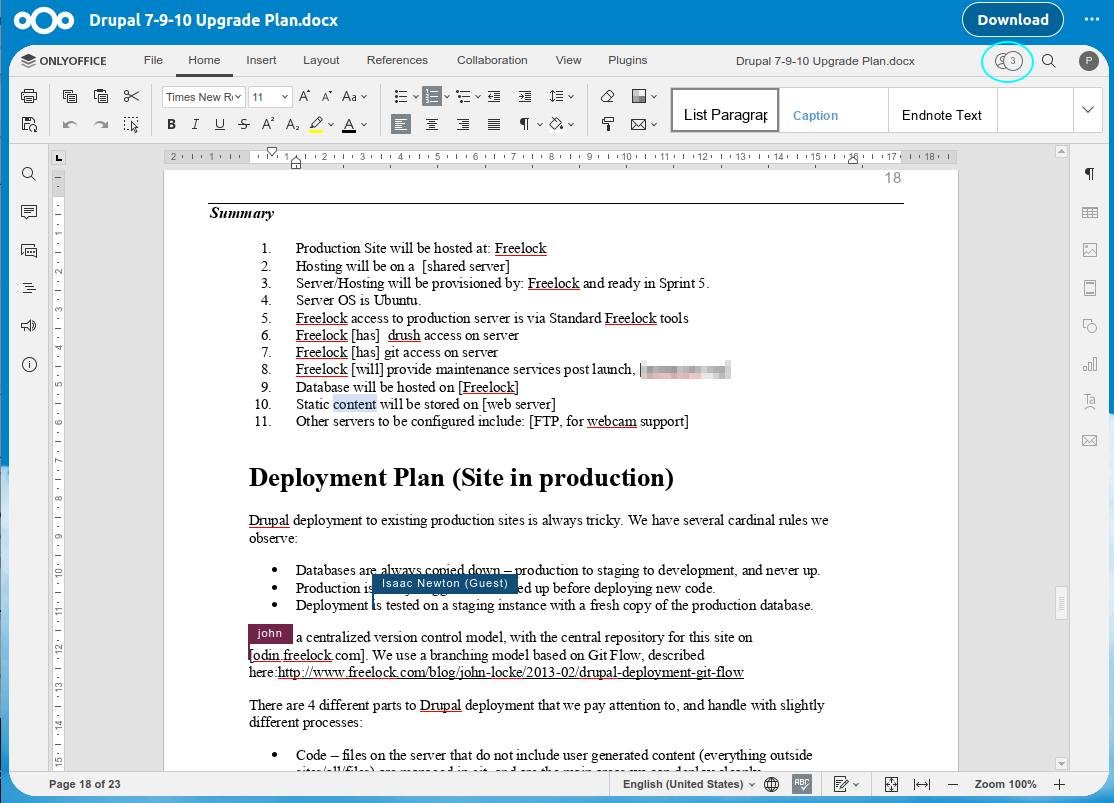
Task: Open image settings in right sidebar
Action: pyautogui.click(x=1090, y=250)
